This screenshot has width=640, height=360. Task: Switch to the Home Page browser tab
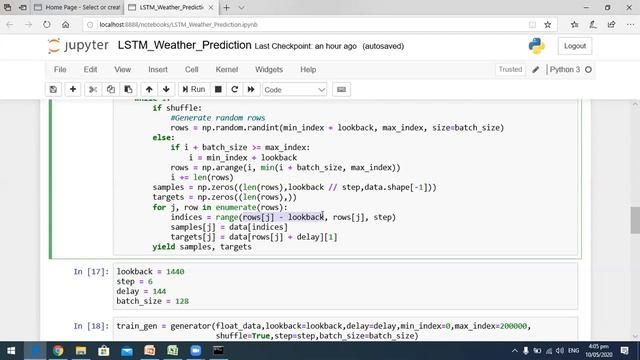tap(78, 7)
